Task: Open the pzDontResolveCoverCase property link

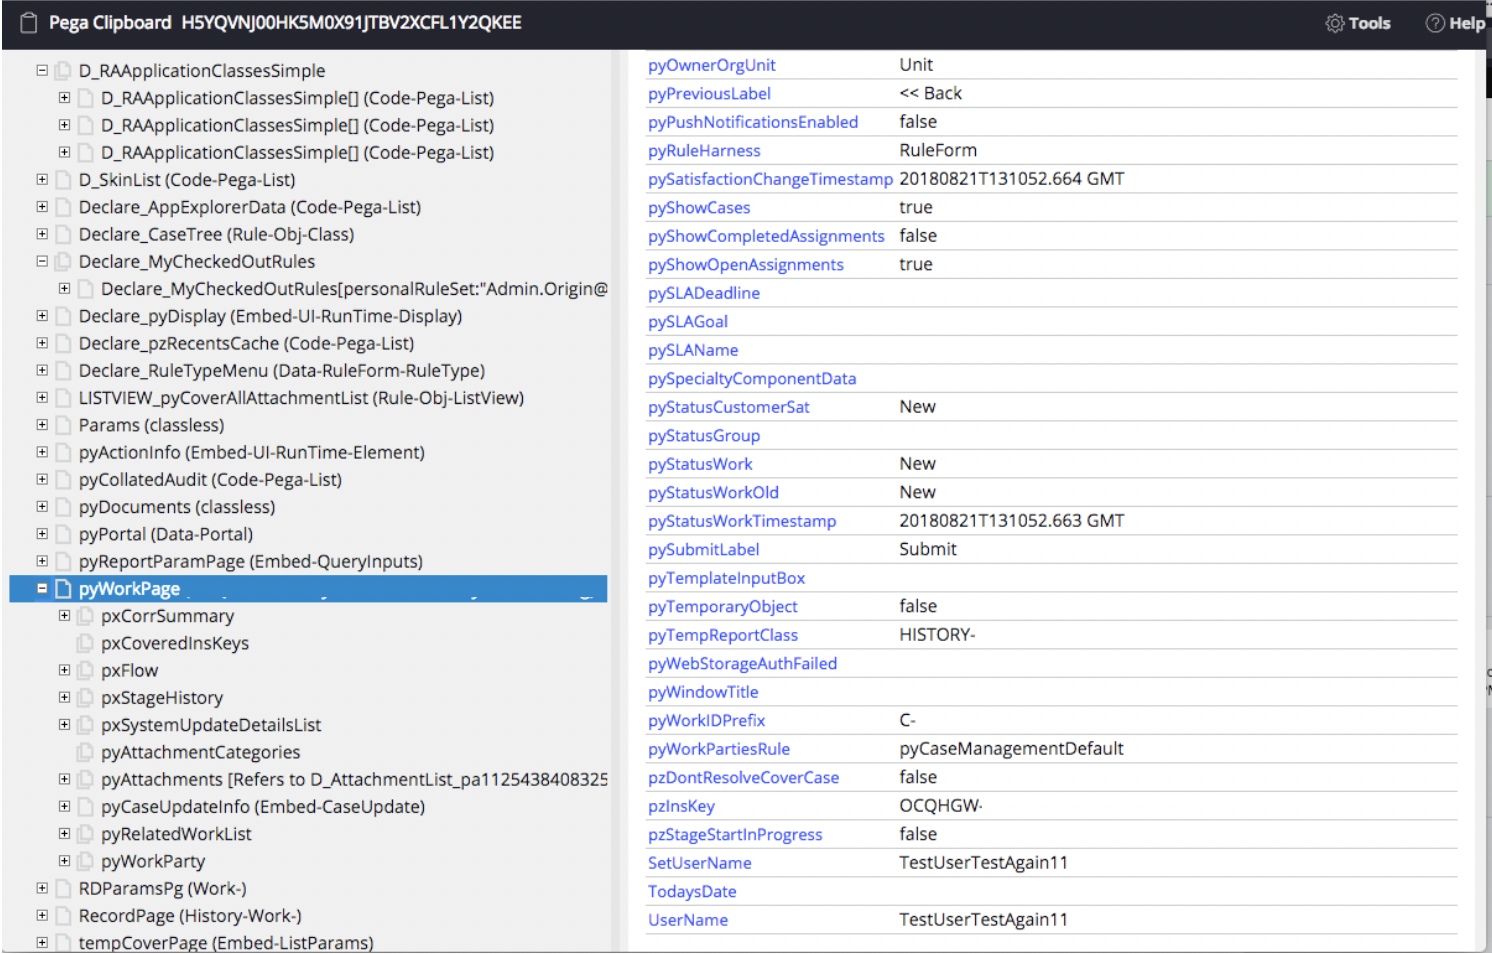Action: click(744, 778)
